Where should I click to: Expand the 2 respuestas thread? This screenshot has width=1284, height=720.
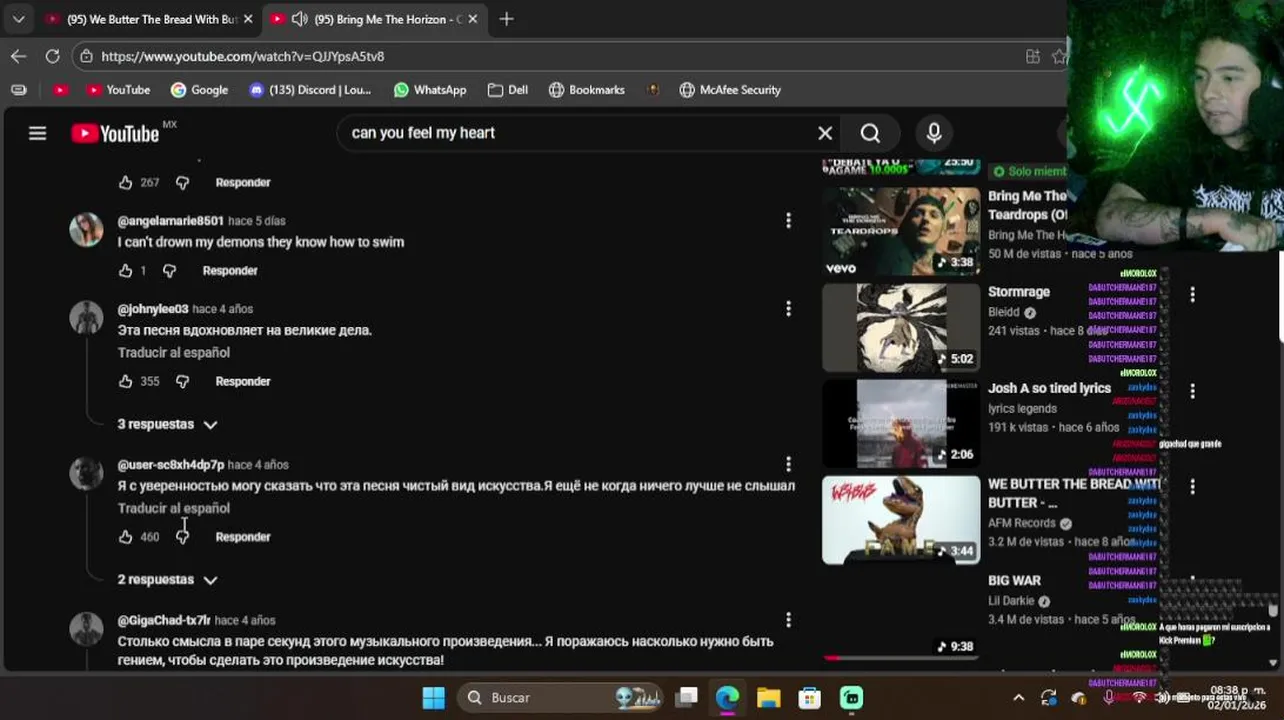[167, 580]
